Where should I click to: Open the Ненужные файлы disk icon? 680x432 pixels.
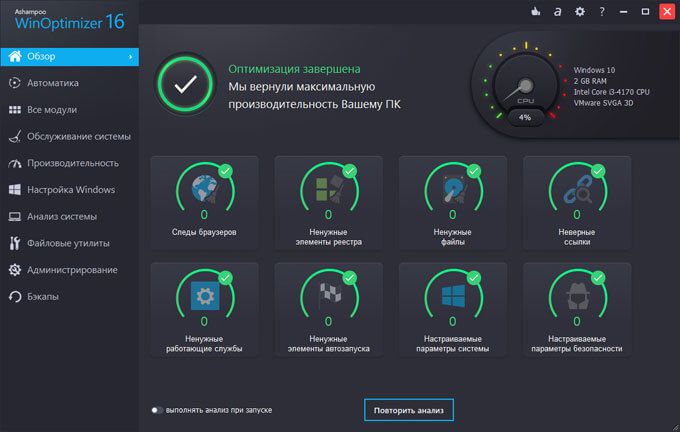click(453, 189)
